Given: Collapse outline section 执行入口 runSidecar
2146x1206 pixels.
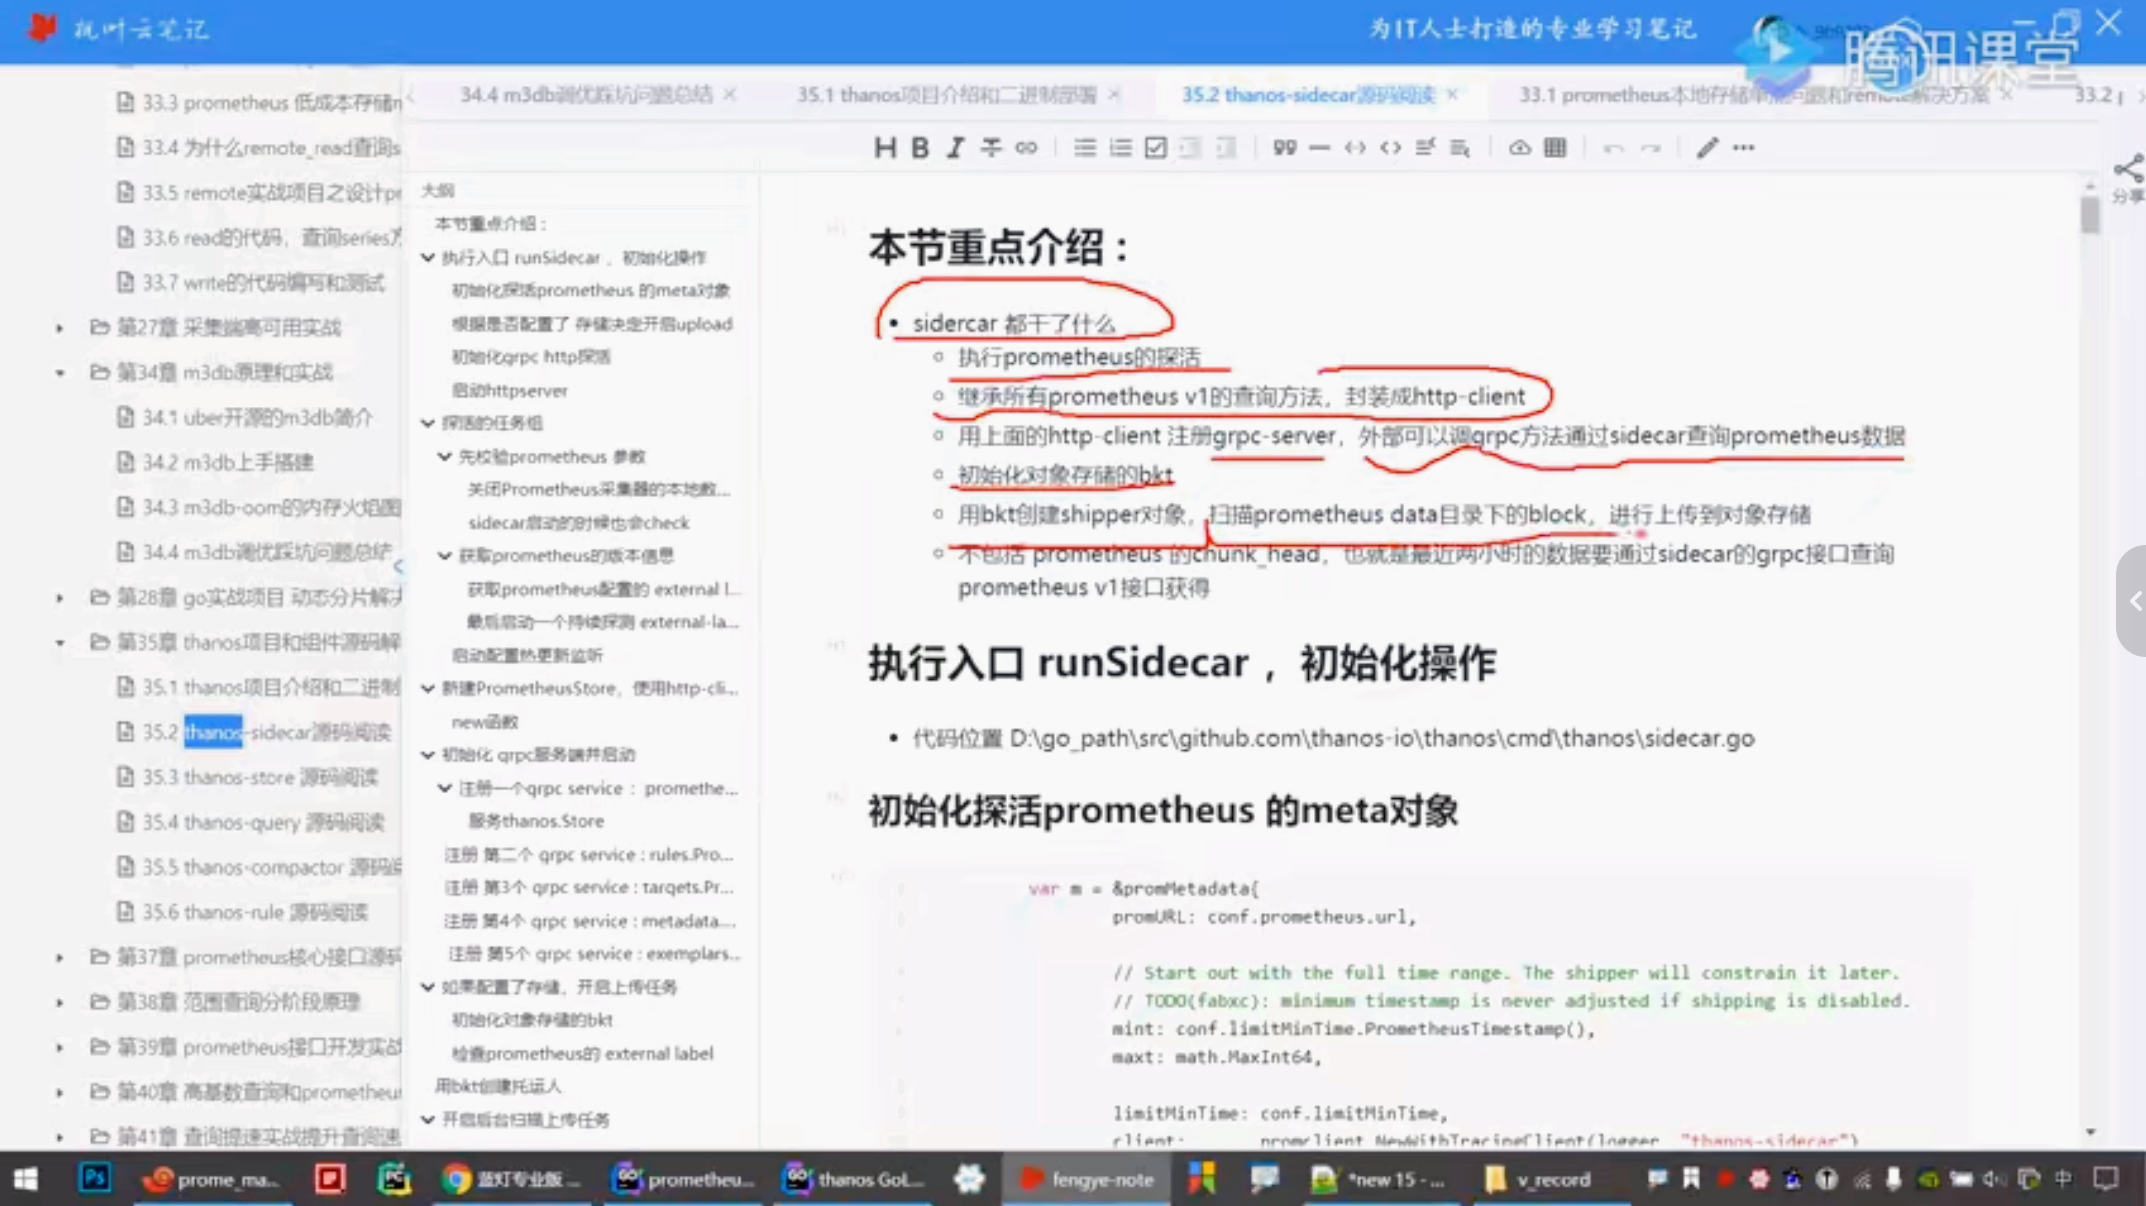Looking at the screenshot, I should tap(428, 258).
